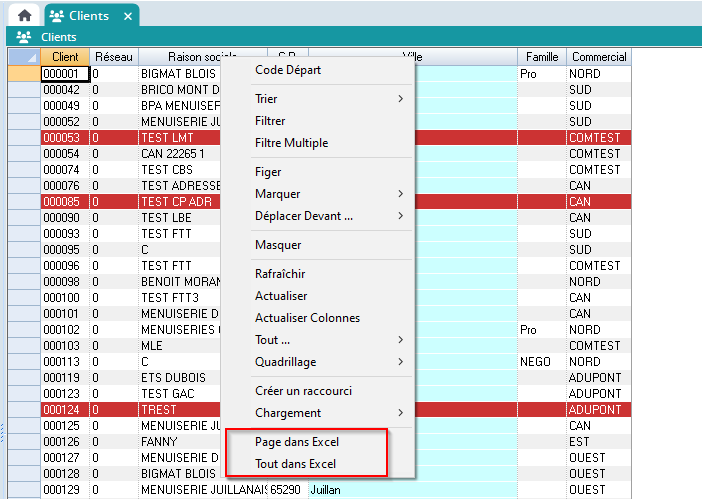Choose Filtre Multiple in the context menu
This screenshot has height=499, width=702.
(291, 143)
